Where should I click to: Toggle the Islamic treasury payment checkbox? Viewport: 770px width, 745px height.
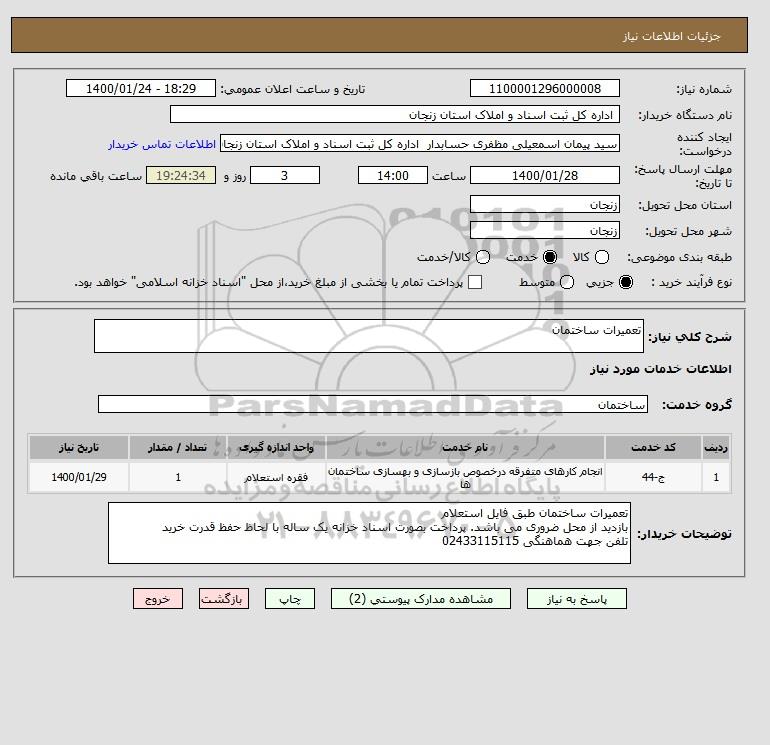[475, 282]
